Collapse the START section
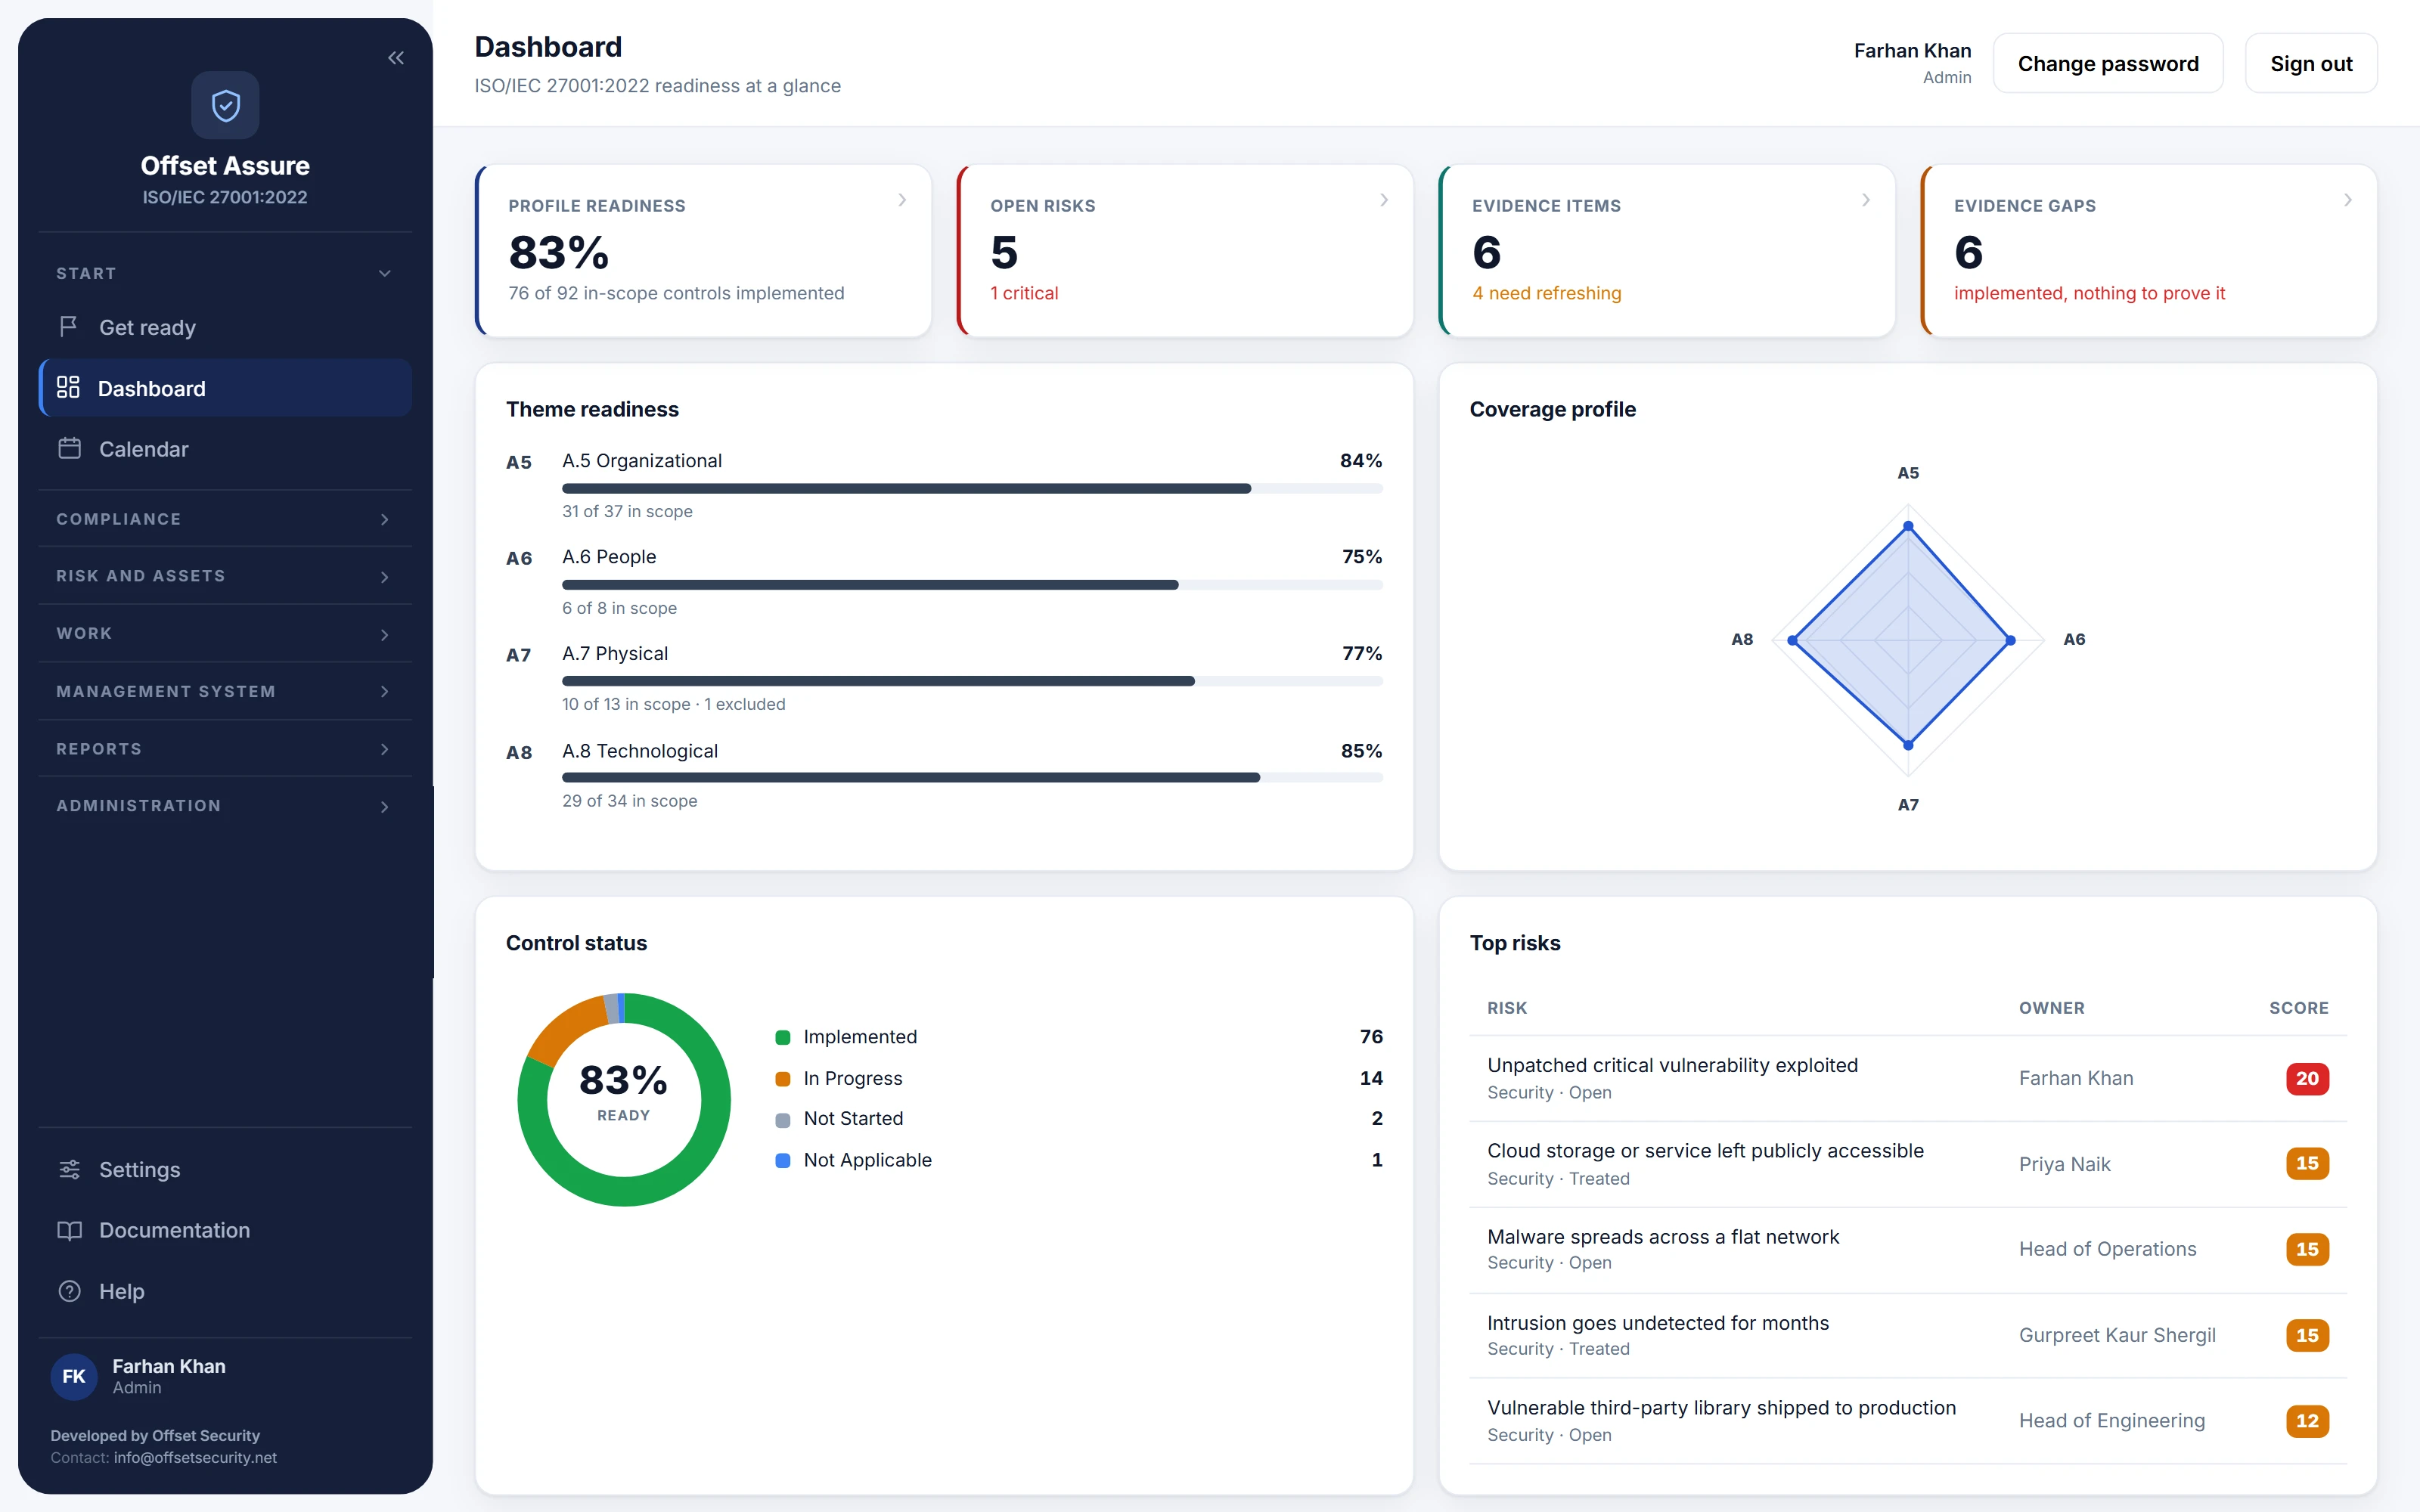Image resolution: width=2420 pixels, height=1512 pixels. pyautogui.click(x=225, y=273)
